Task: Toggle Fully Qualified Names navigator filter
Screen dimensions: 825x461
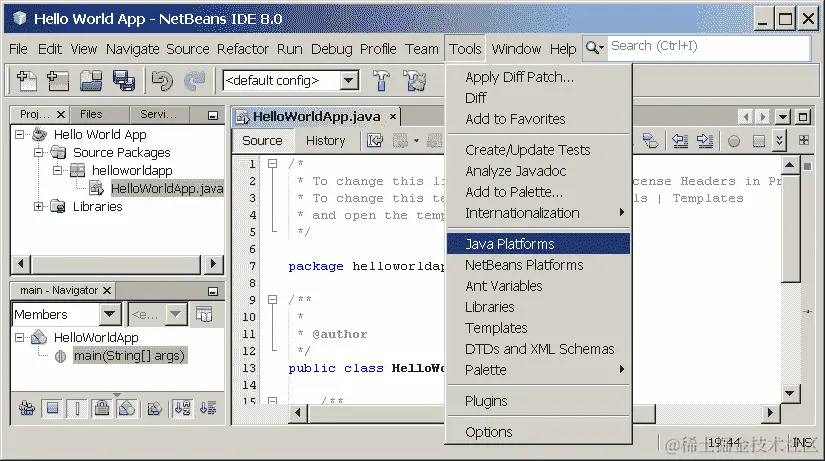Action: [154, 408]
